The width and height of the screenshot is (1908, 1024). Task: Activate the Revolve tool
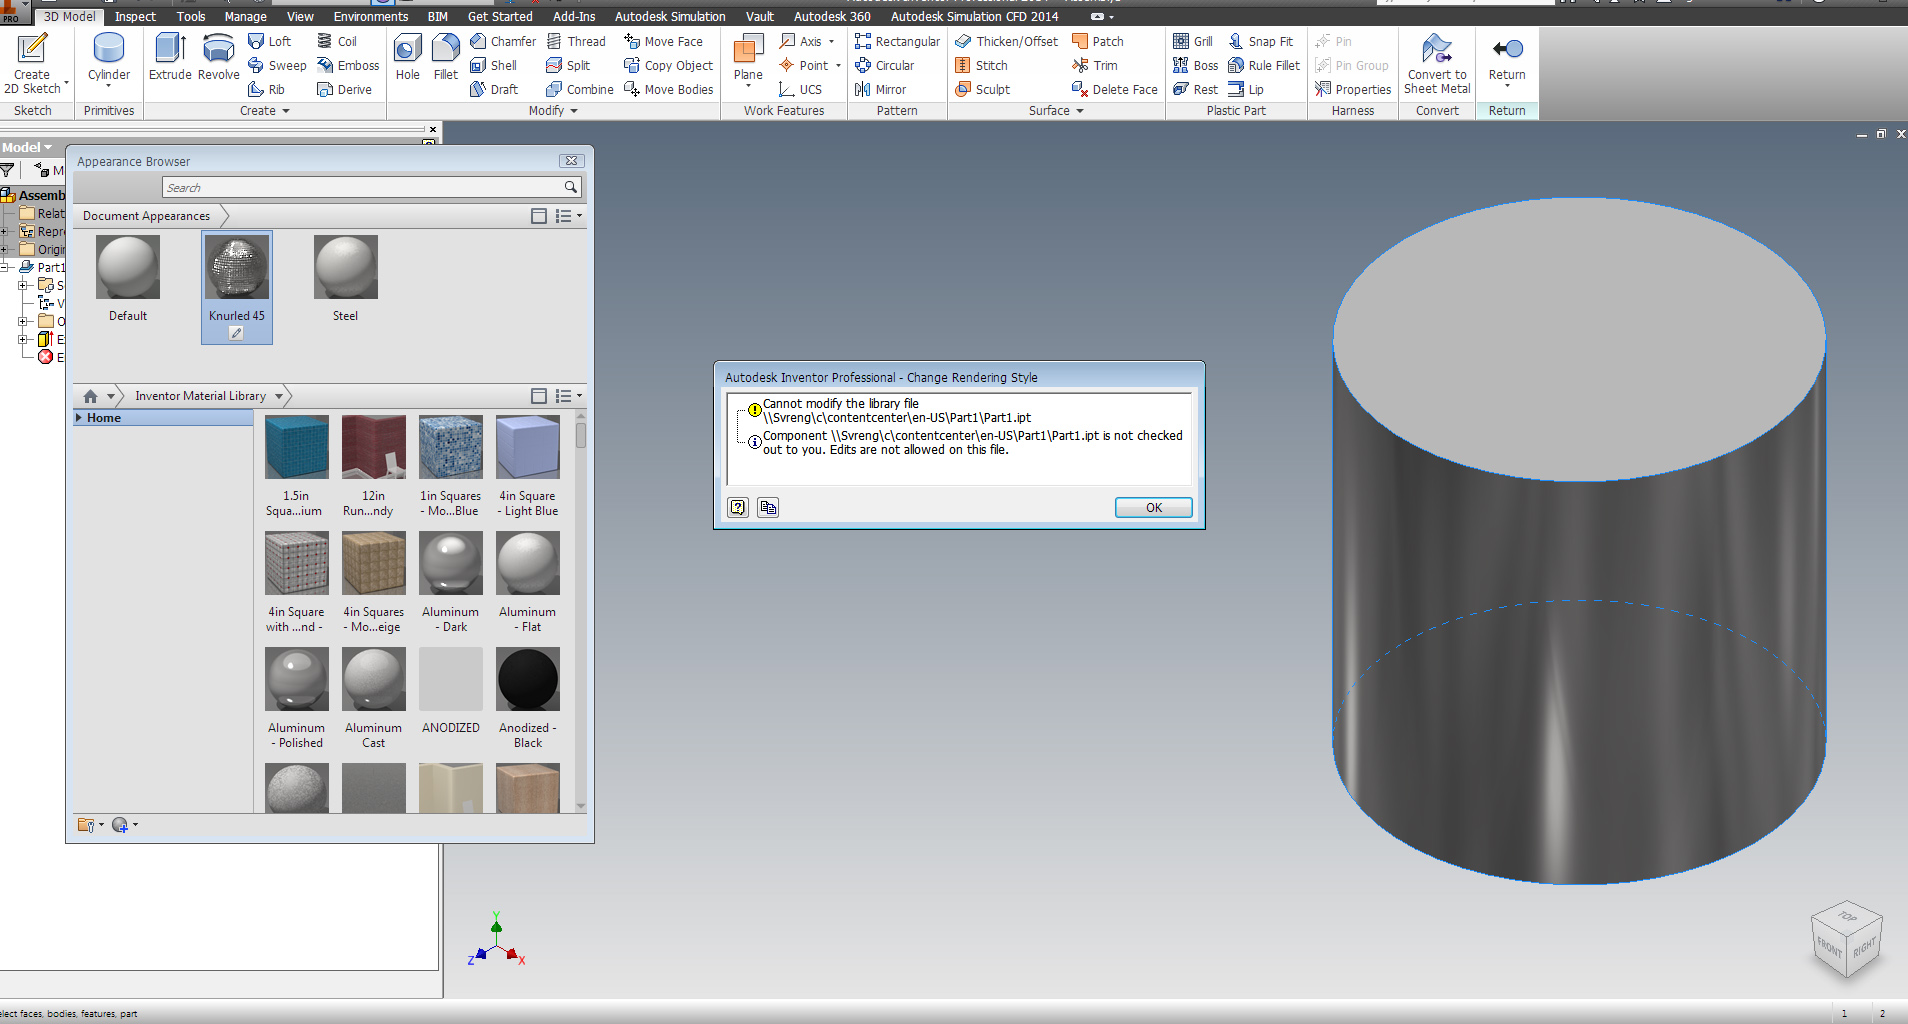click(x=218, y=56)
